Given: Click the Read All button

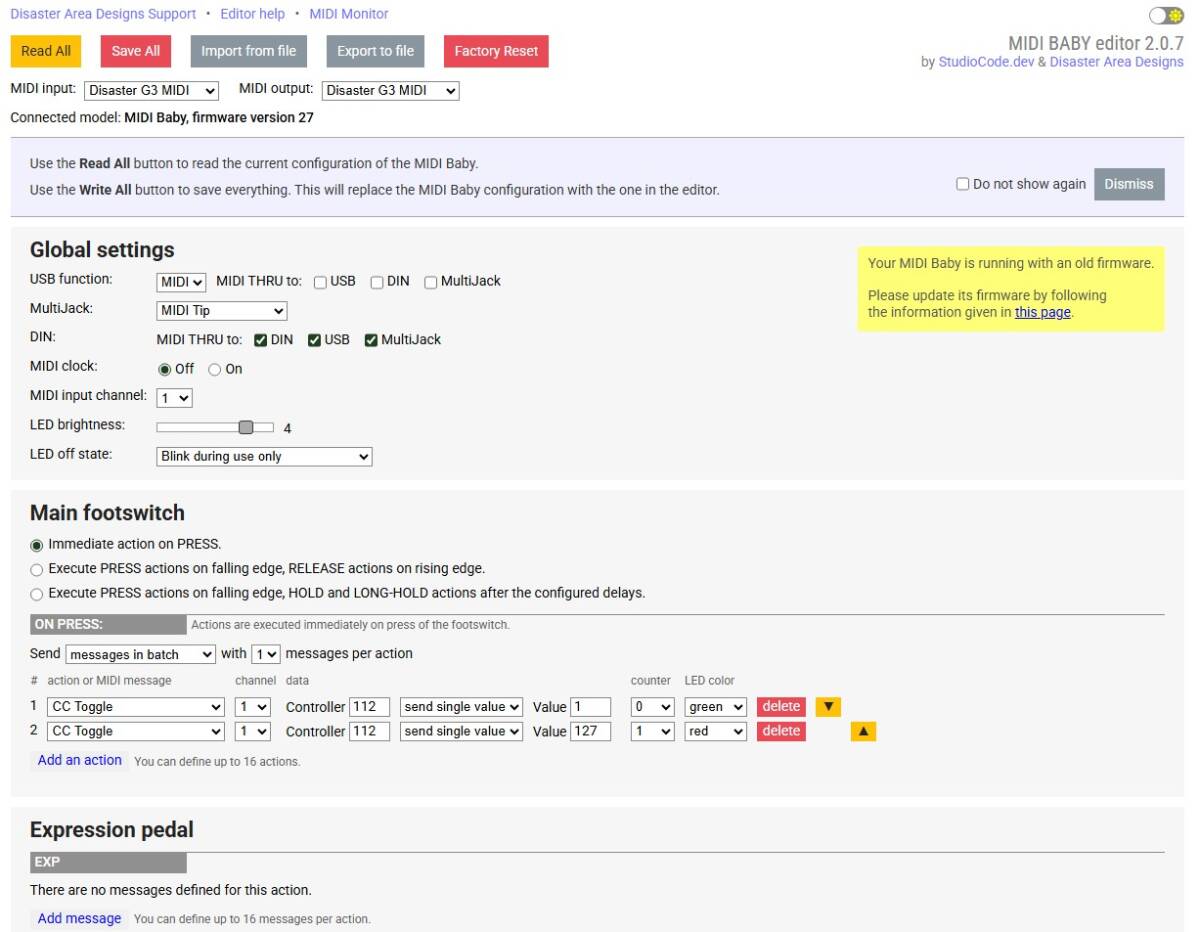Looking at the screenshot, I should (46, 51).
